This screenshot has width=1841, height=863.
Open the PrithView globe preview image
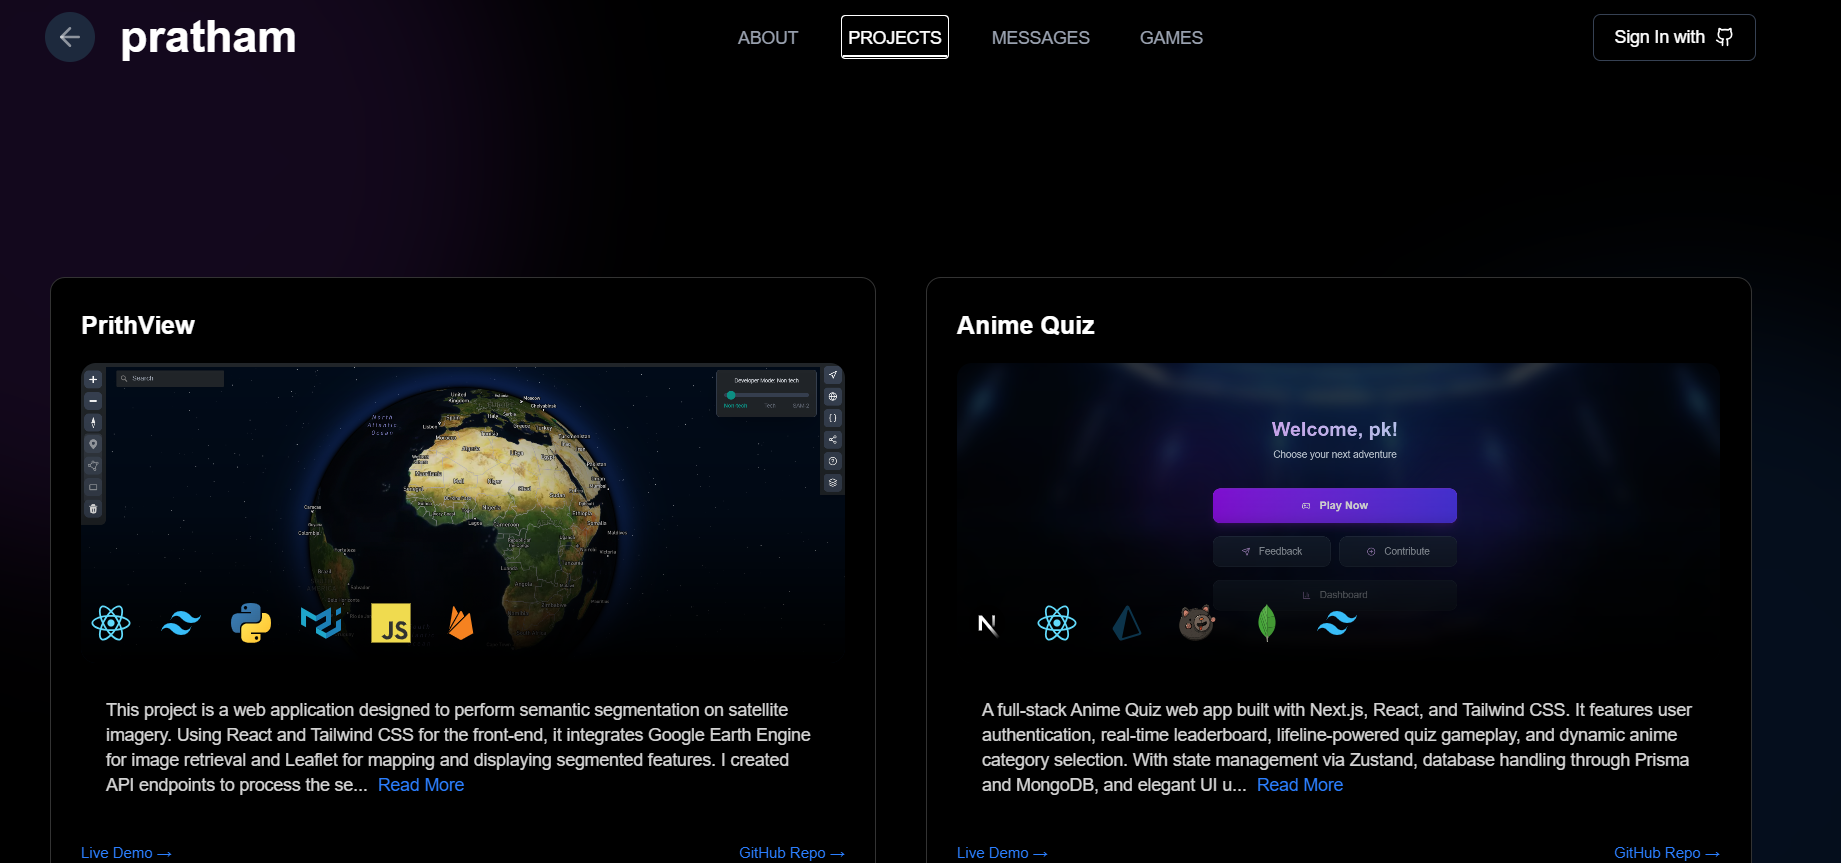pos(463,510)
